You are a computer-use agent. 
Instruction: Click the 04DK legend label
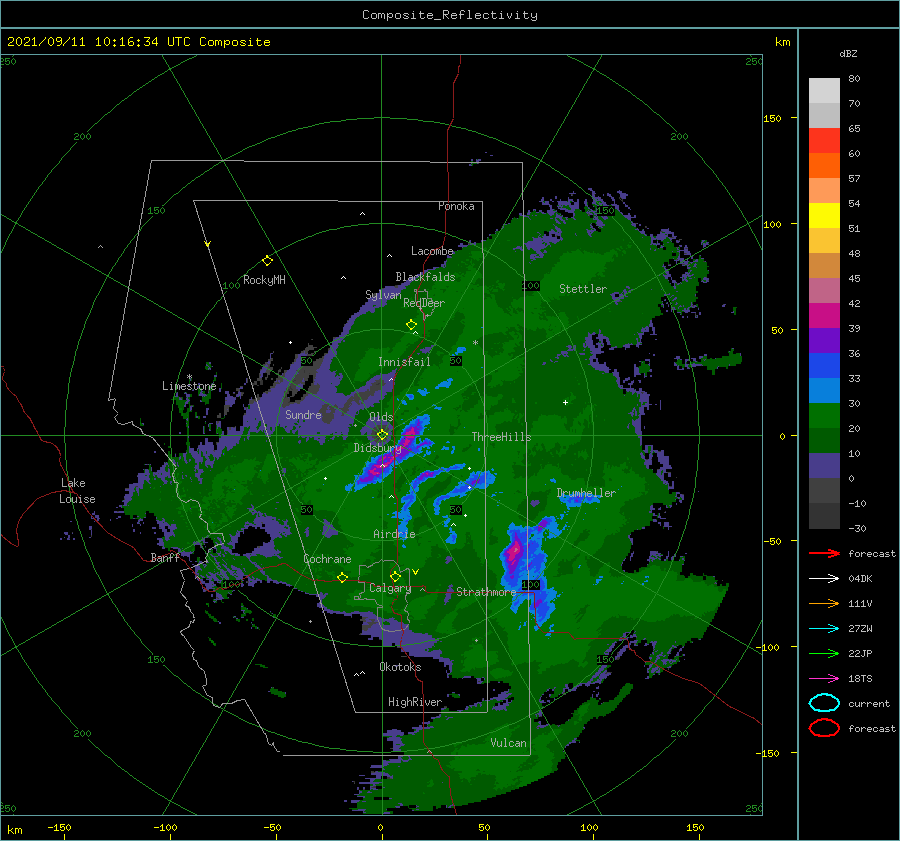click(860, 579)
